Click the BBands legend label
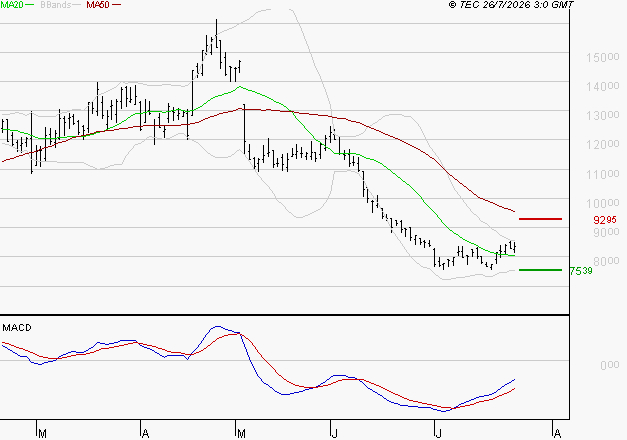 click(x=56, y=5)
